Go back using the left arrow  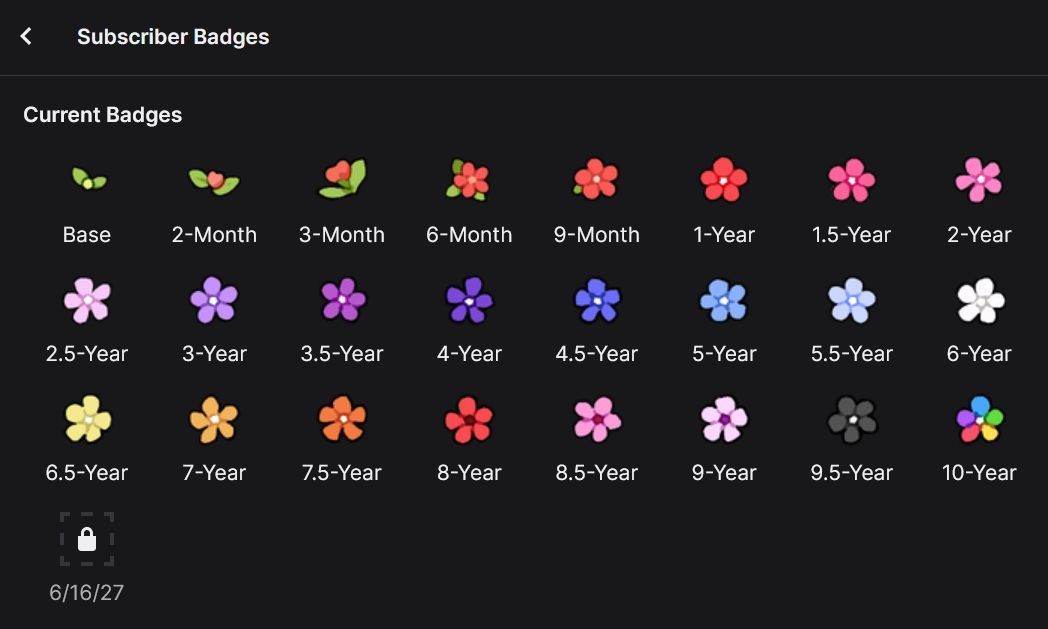click(27, 37)
